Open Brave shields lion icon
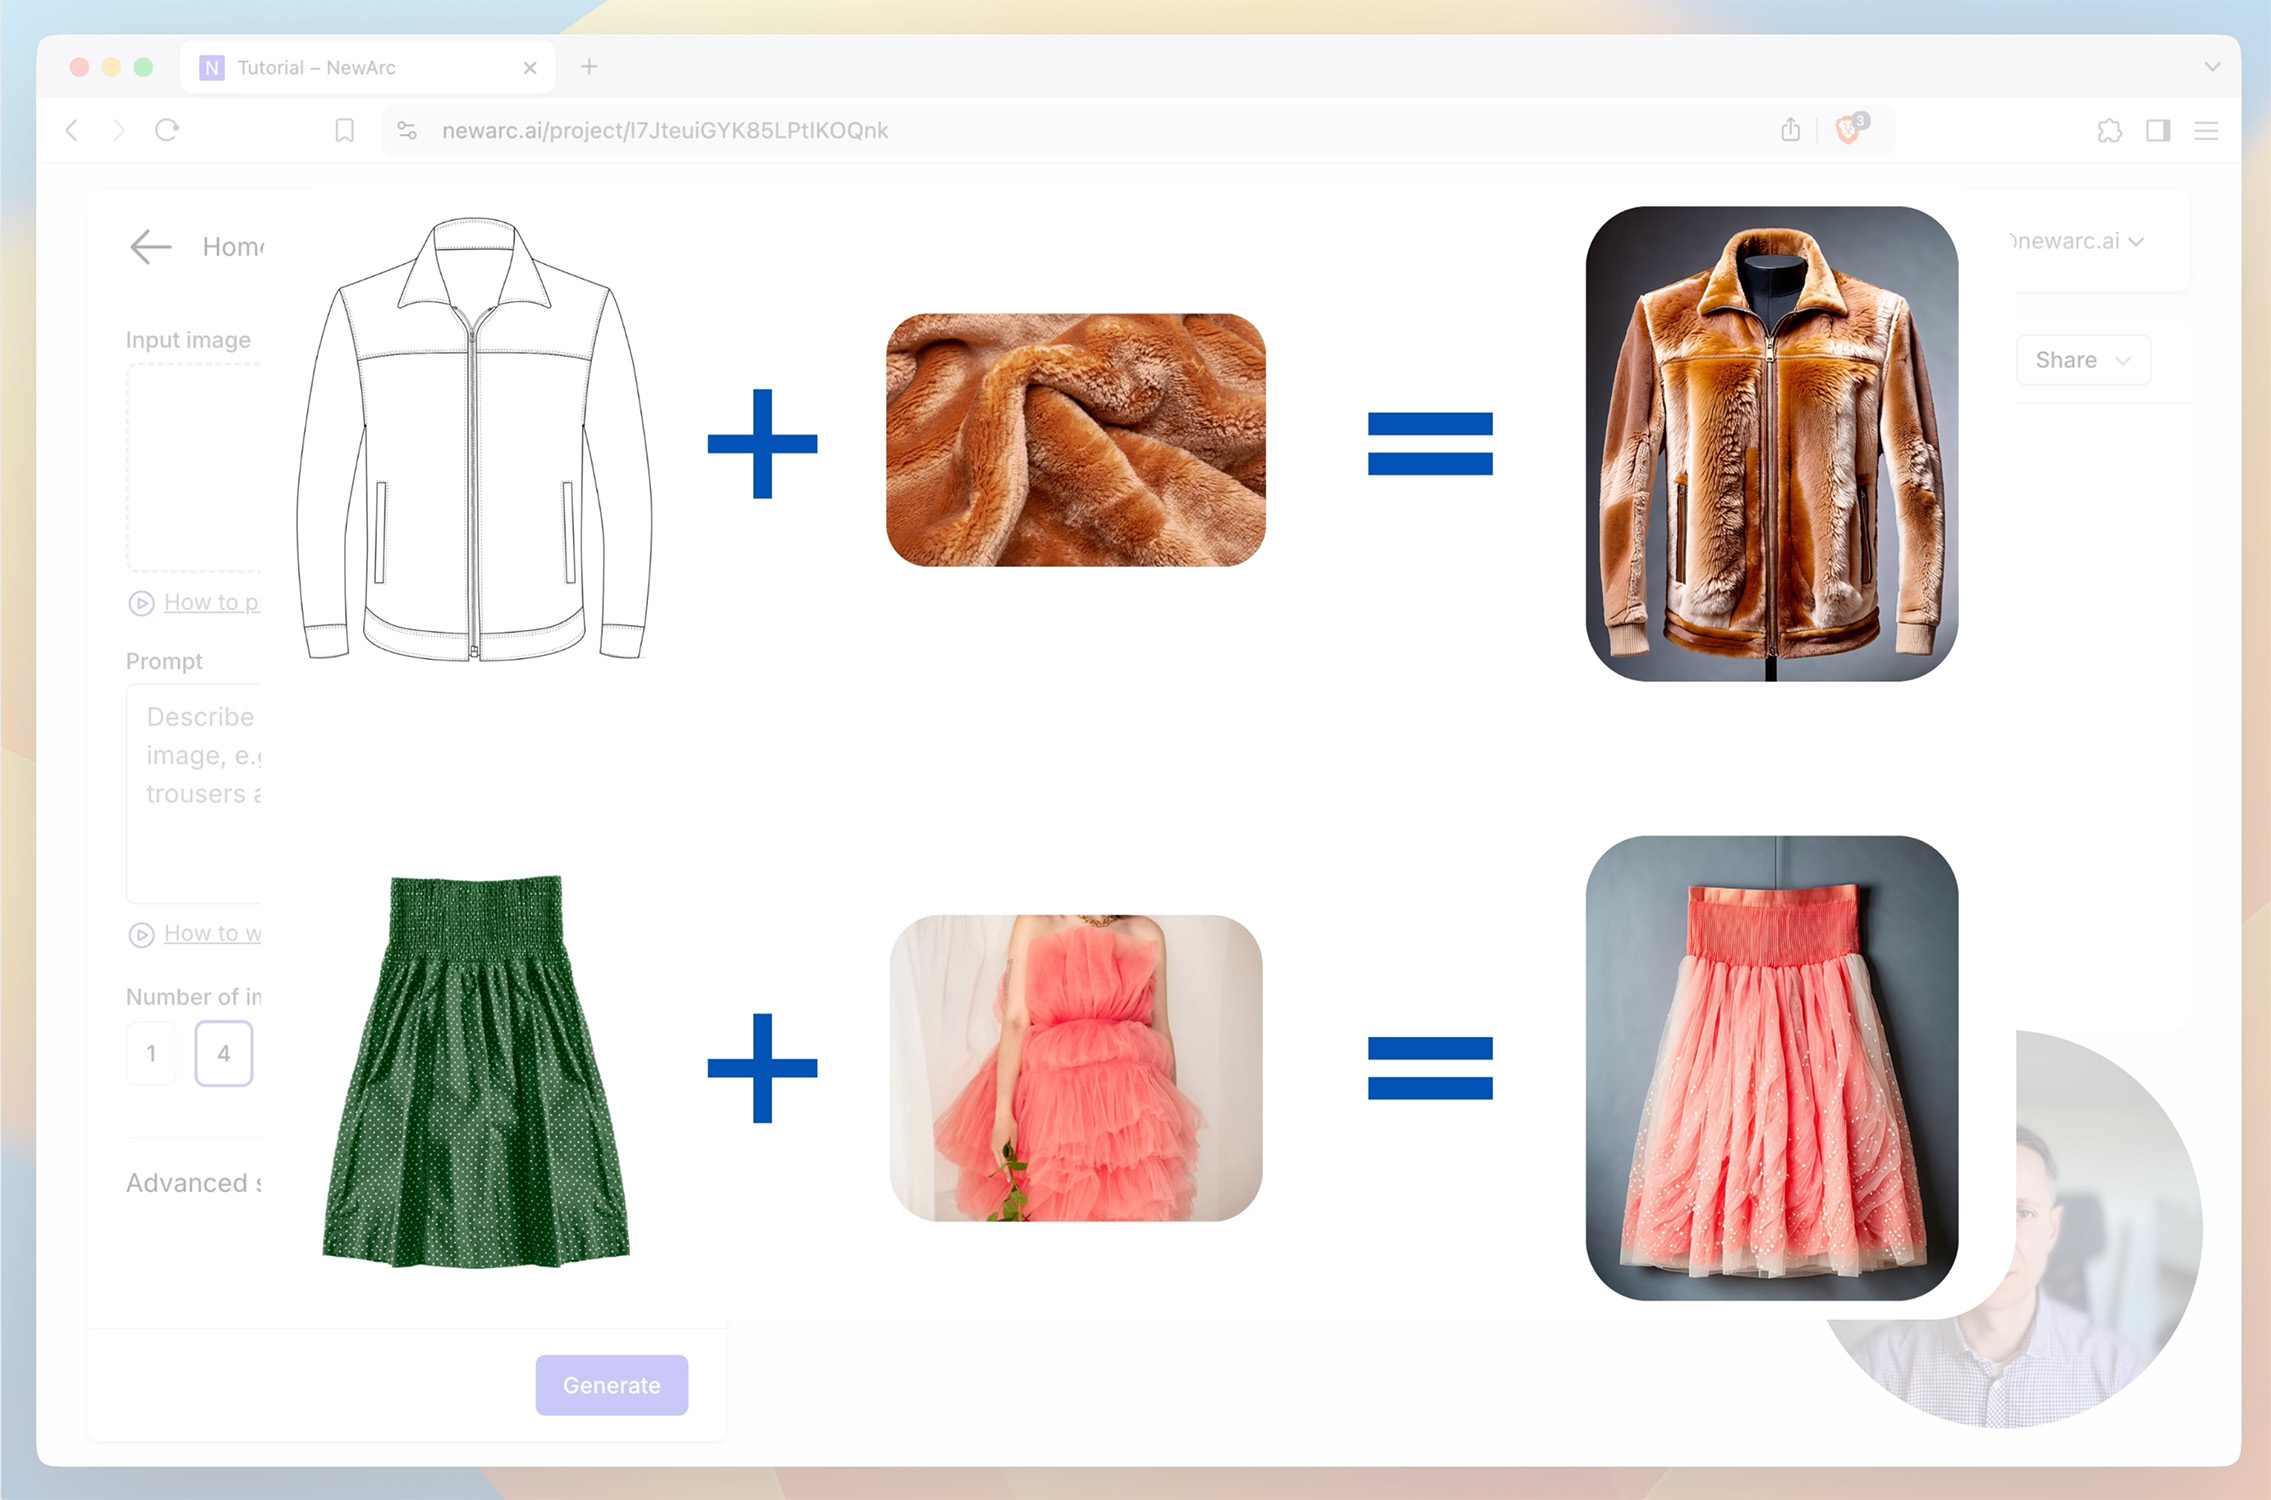Viewport: 2271px width, 1500px height. [x=1848, y=130]
